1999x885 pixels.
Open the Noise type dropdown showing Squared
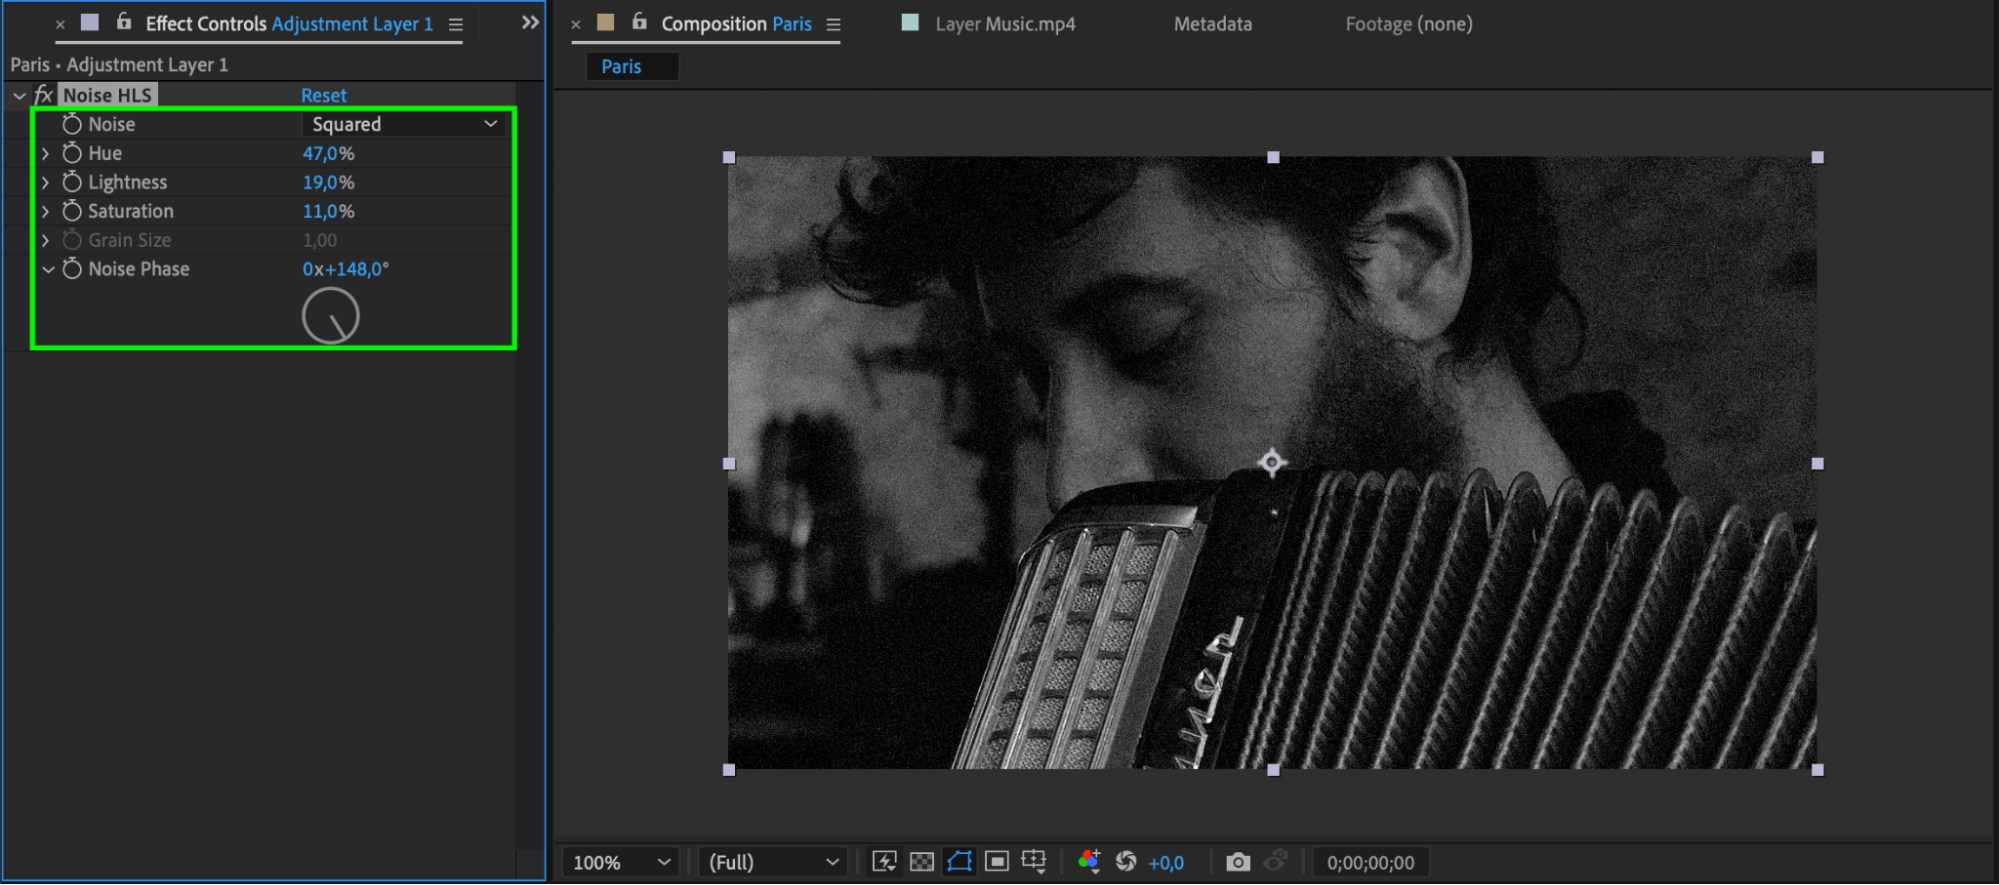[x=404, y=124]
